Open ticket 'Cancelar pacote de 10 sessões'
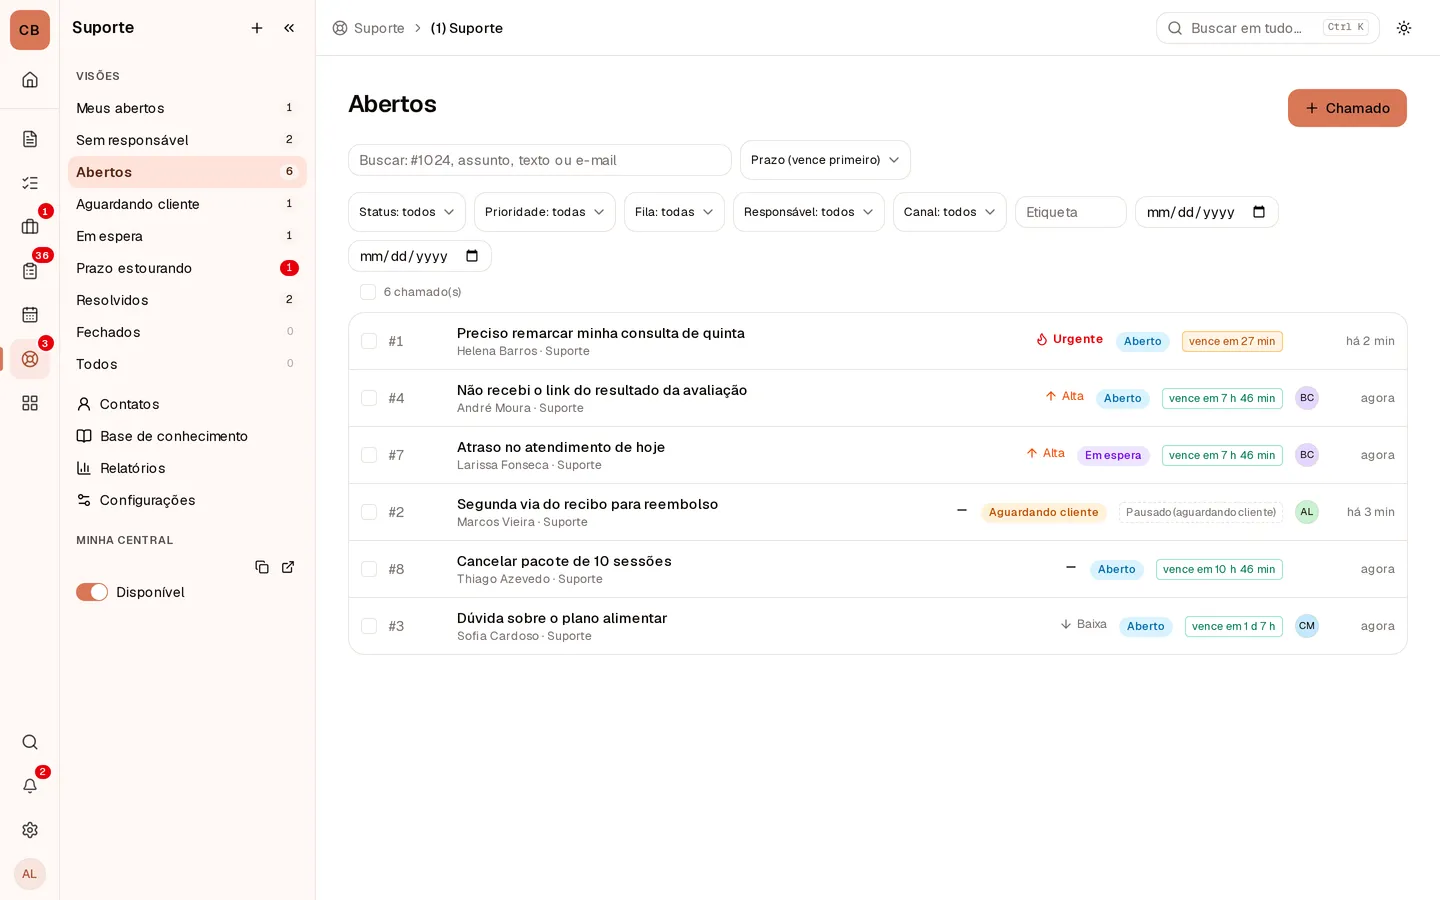Viewport: 1440px width, 900px height. (564, 561)
